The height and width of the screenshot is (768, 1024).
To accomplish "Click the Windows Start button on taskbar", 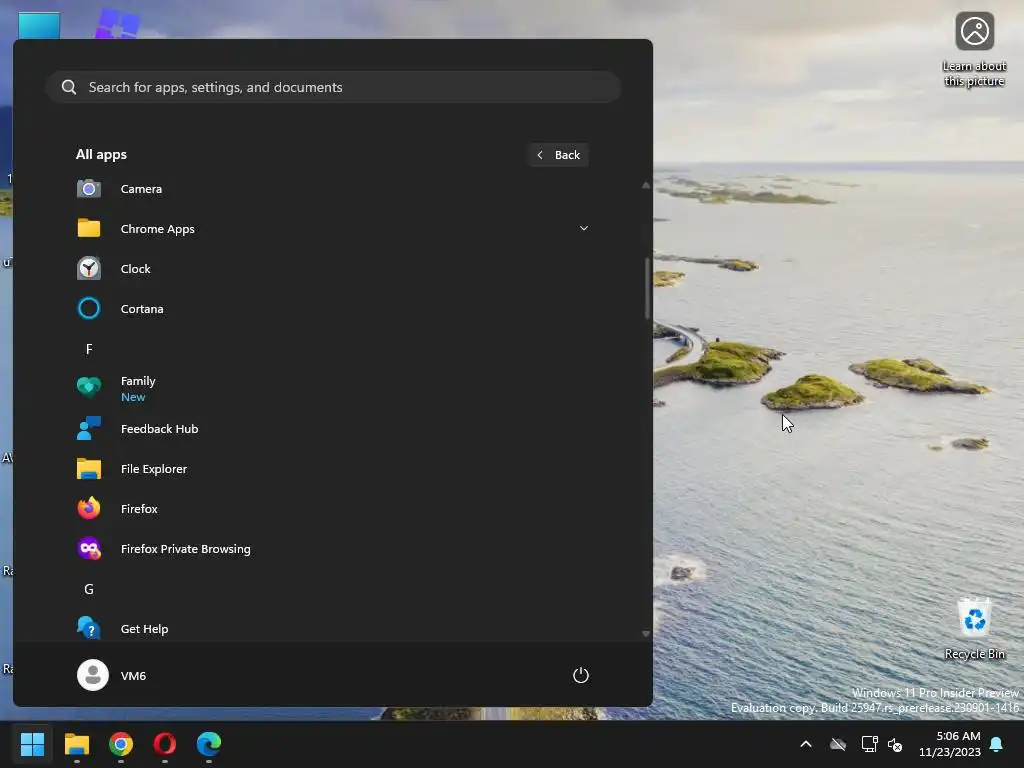I will tap(32, 744).
